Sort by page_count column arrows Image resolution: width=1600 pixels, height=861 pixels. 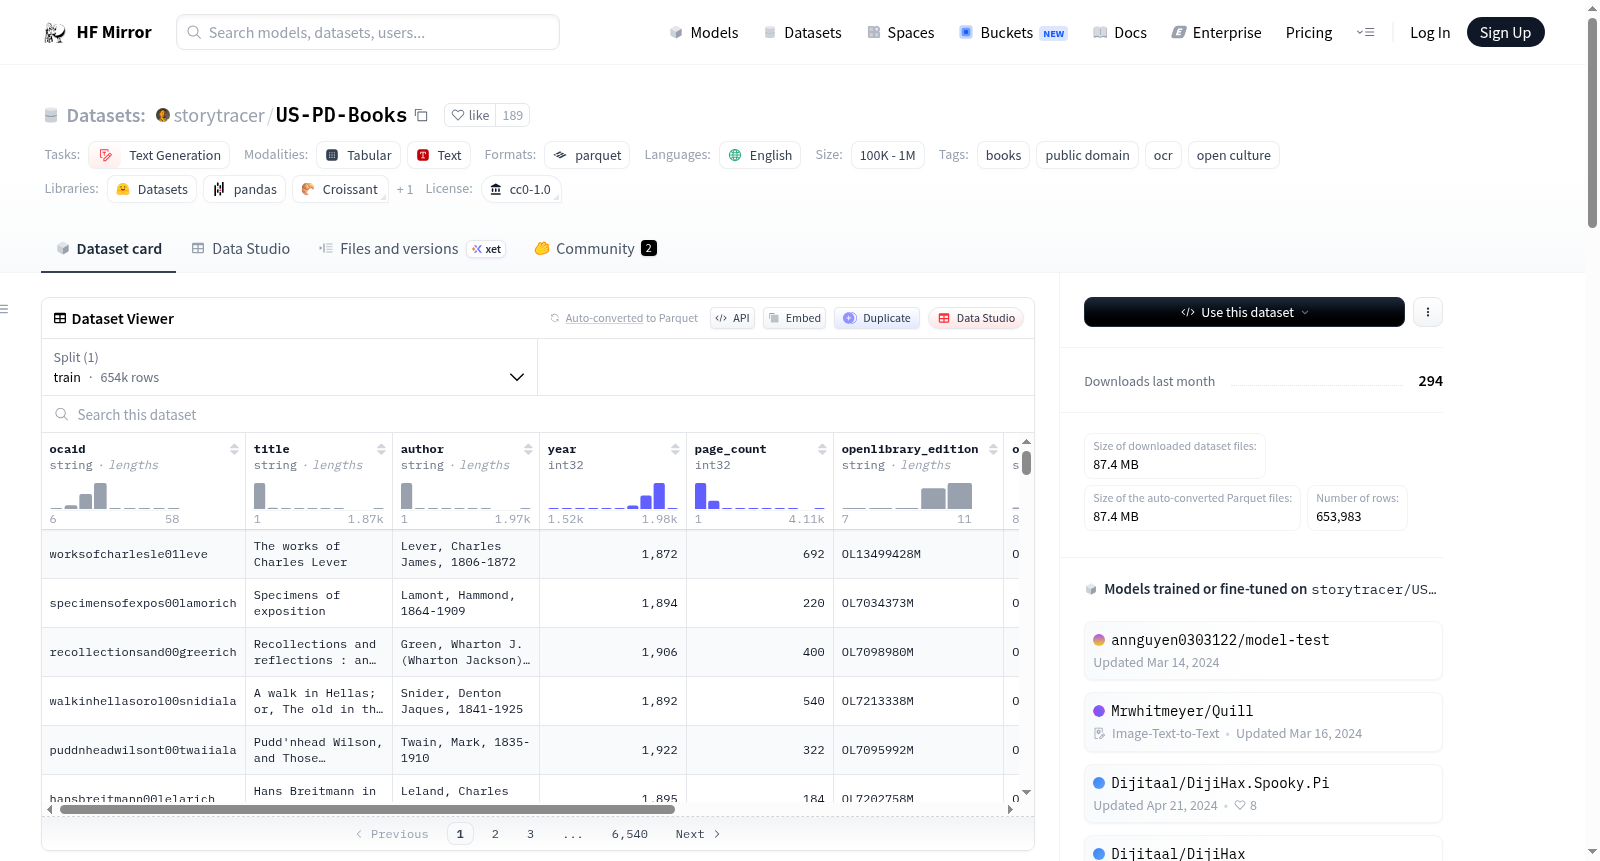point(822,449)
